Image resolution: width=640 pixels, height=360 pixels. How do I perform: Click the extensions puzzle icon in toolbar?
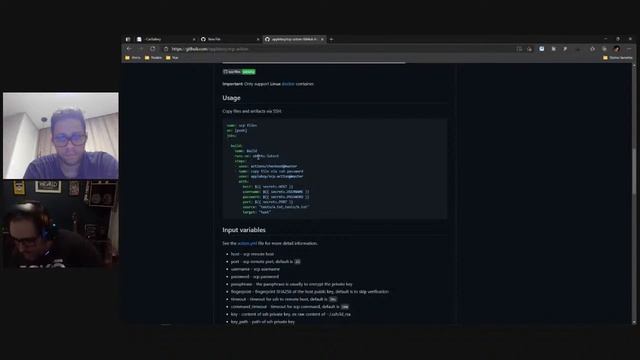[x=592, y=49]
